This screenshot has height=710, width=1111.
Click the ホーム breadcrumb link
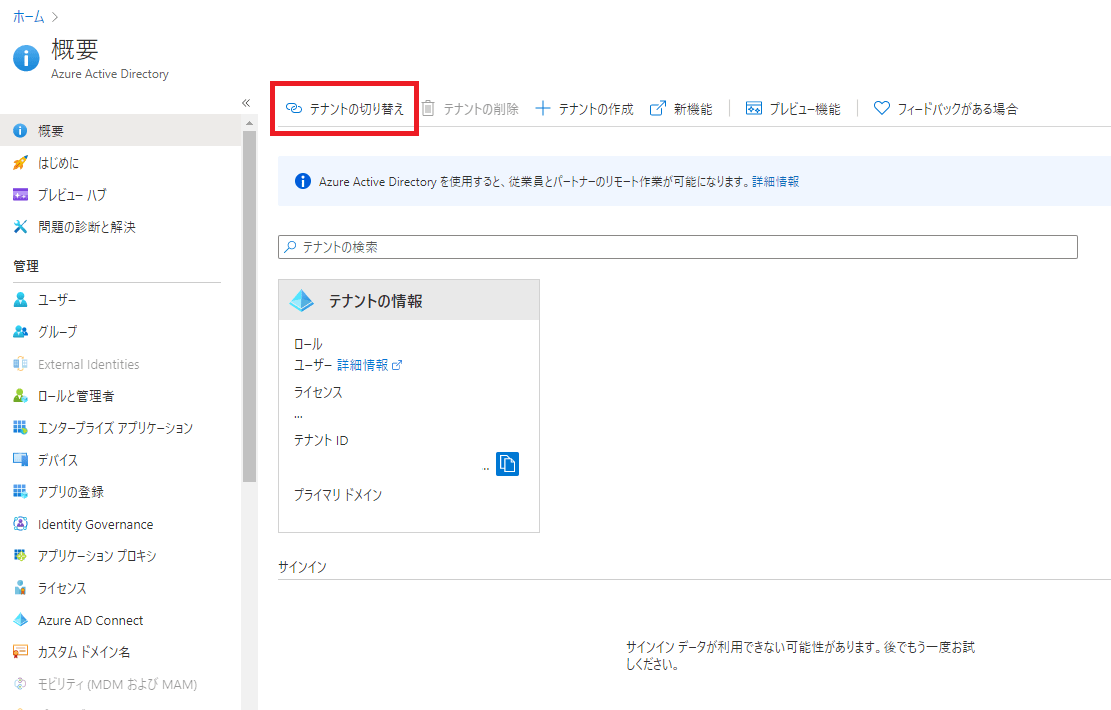tap(28, 17)
